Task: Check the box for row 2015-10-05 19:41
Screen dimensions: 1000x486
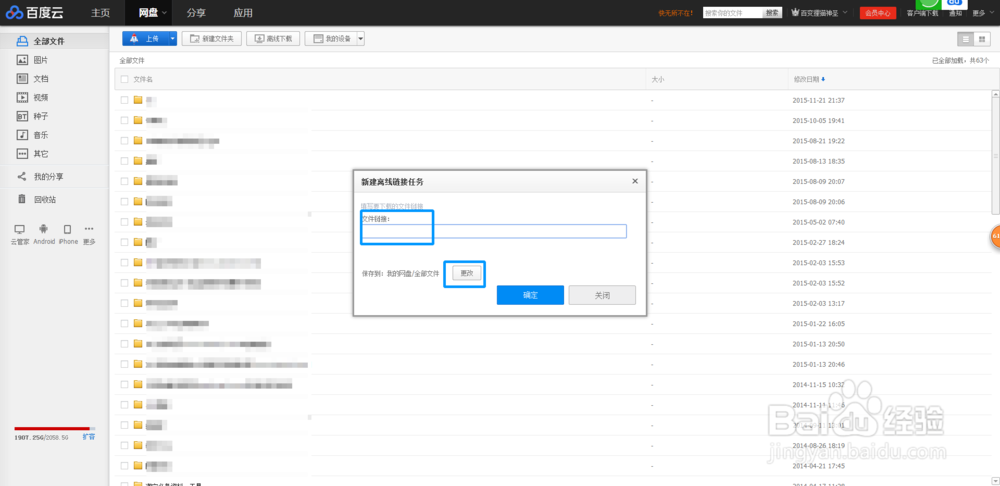Action: 124,121
